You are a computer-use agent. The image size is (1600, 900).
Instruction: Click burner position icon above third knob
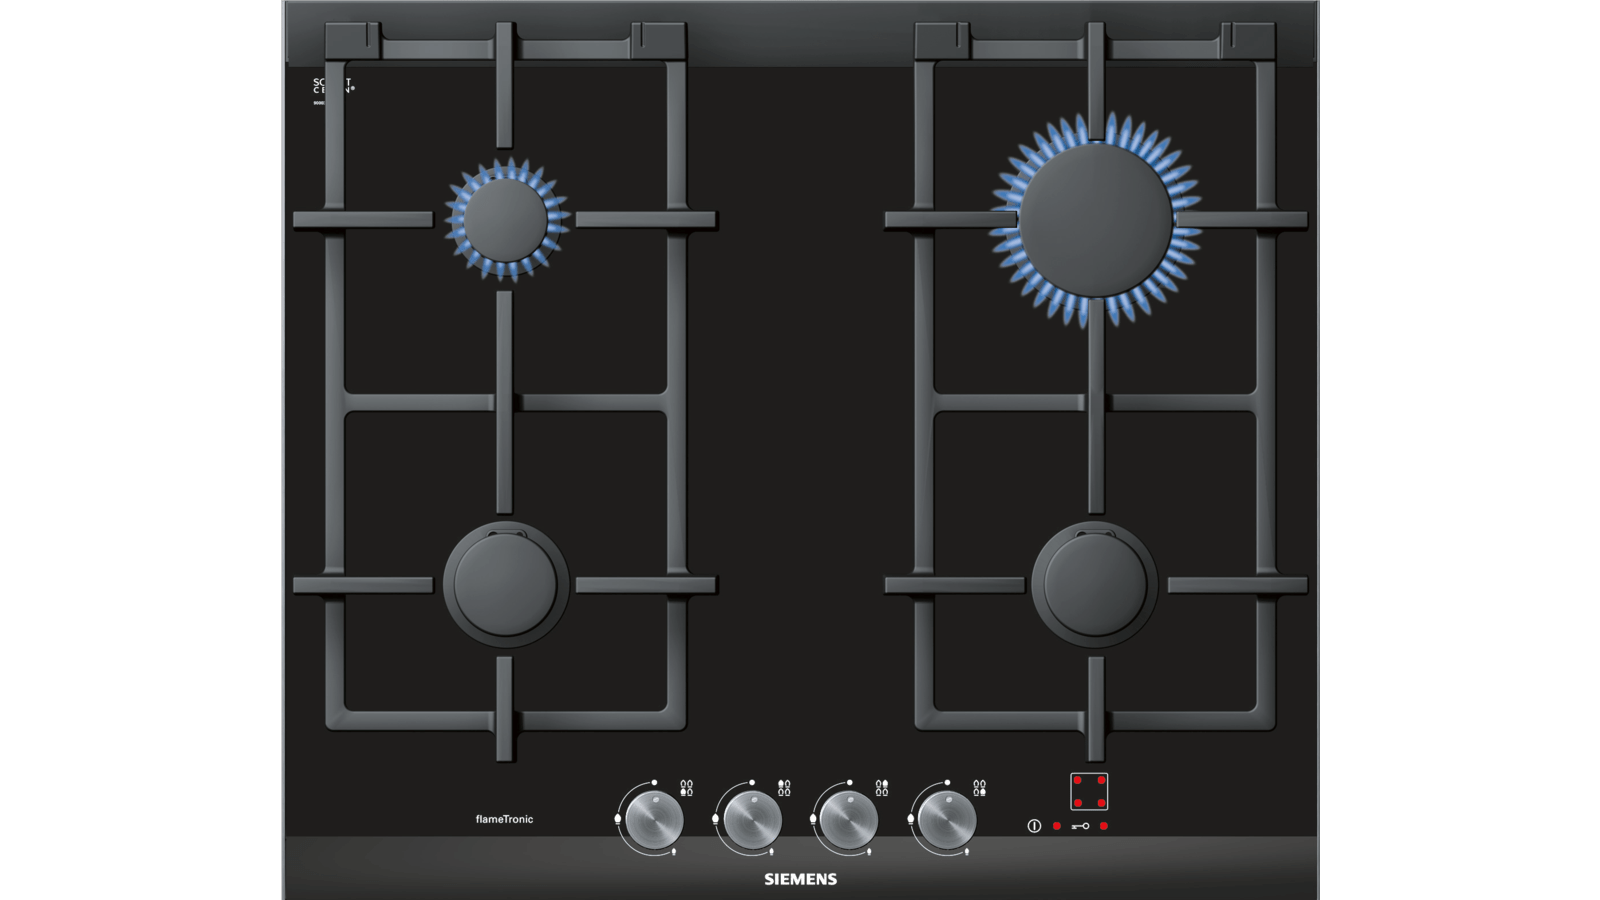tap(881, 788)
